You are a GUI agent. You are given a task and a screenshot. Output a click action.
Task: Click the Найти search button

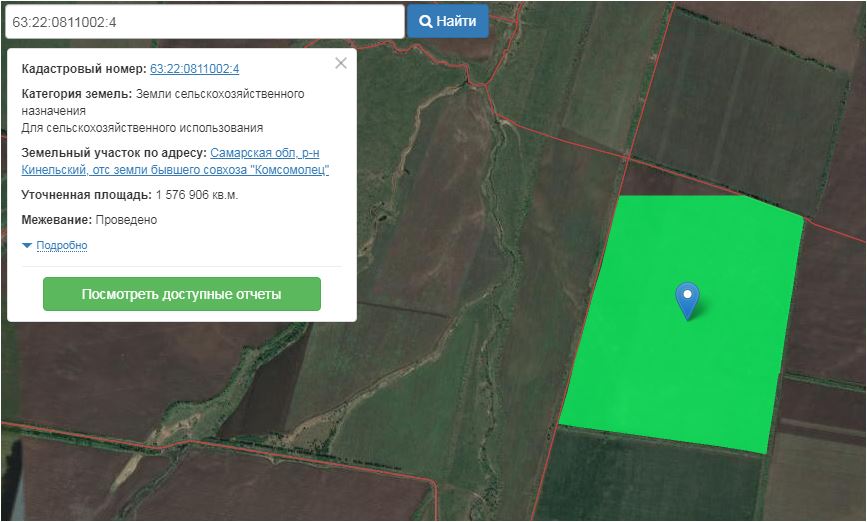click(448, 22)
